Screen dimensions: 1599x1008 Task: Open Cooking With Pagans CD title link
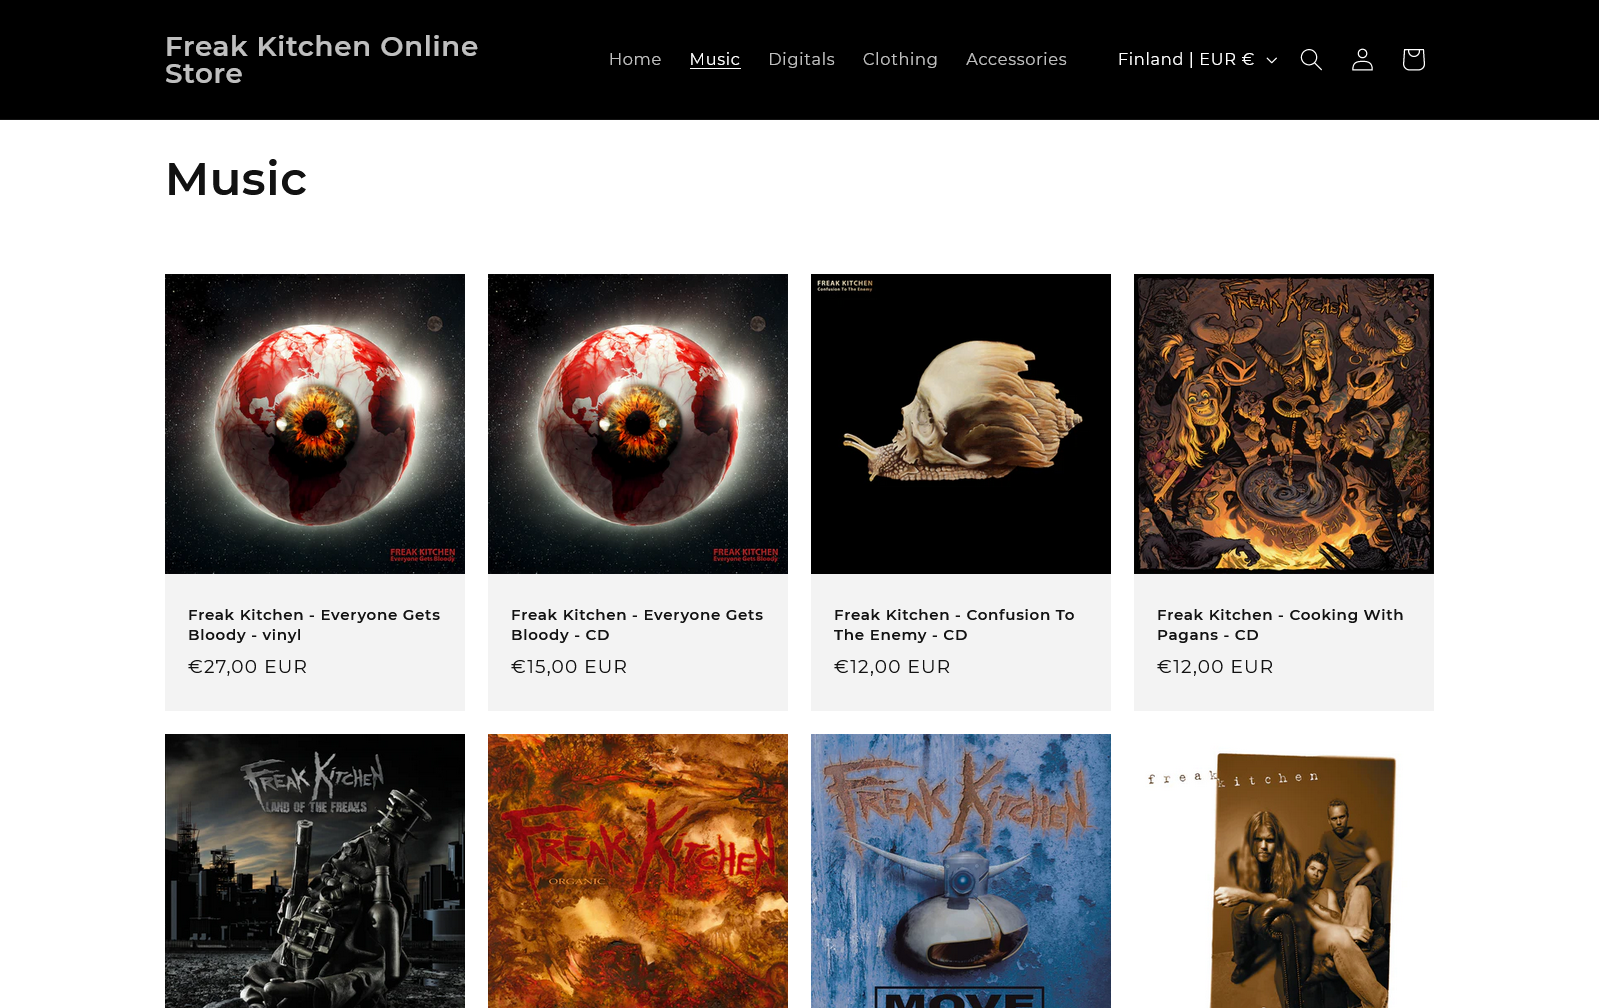pos(1280,625)
